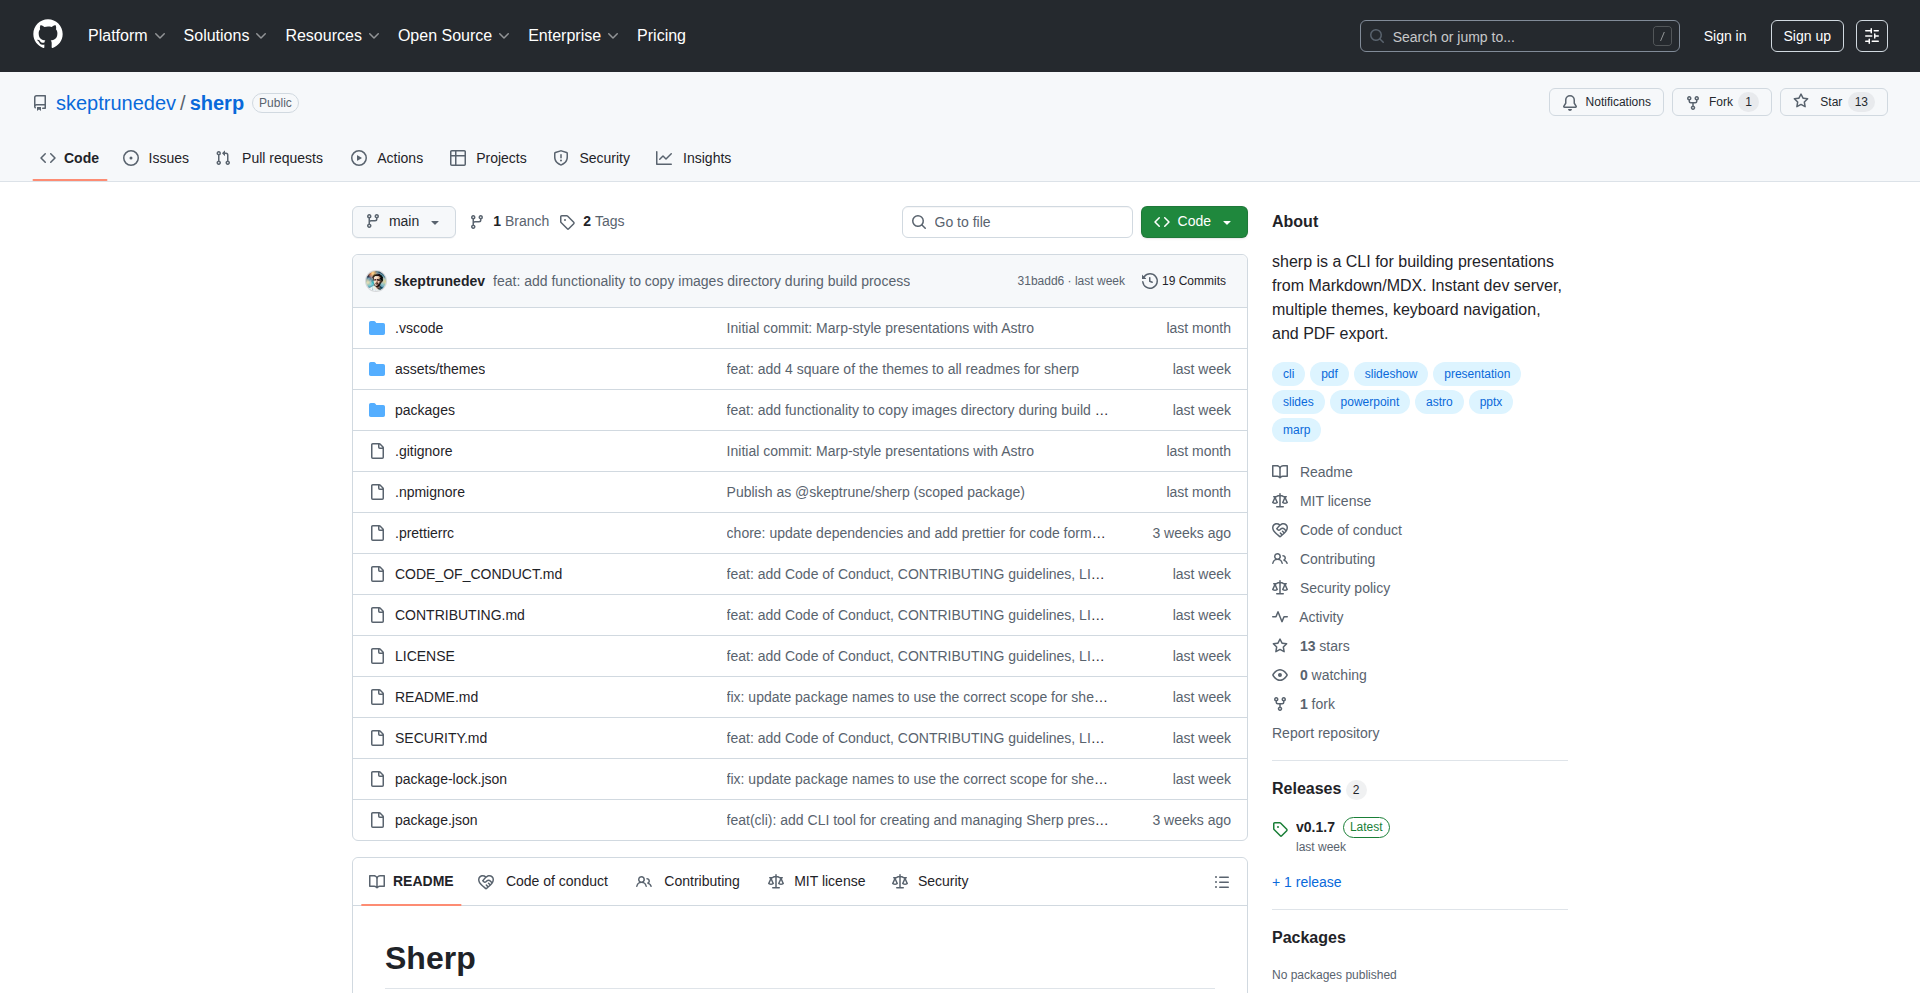Screen dimensions: 1920x993
Task: Click the Go to file field
Action: [1017, 222]
